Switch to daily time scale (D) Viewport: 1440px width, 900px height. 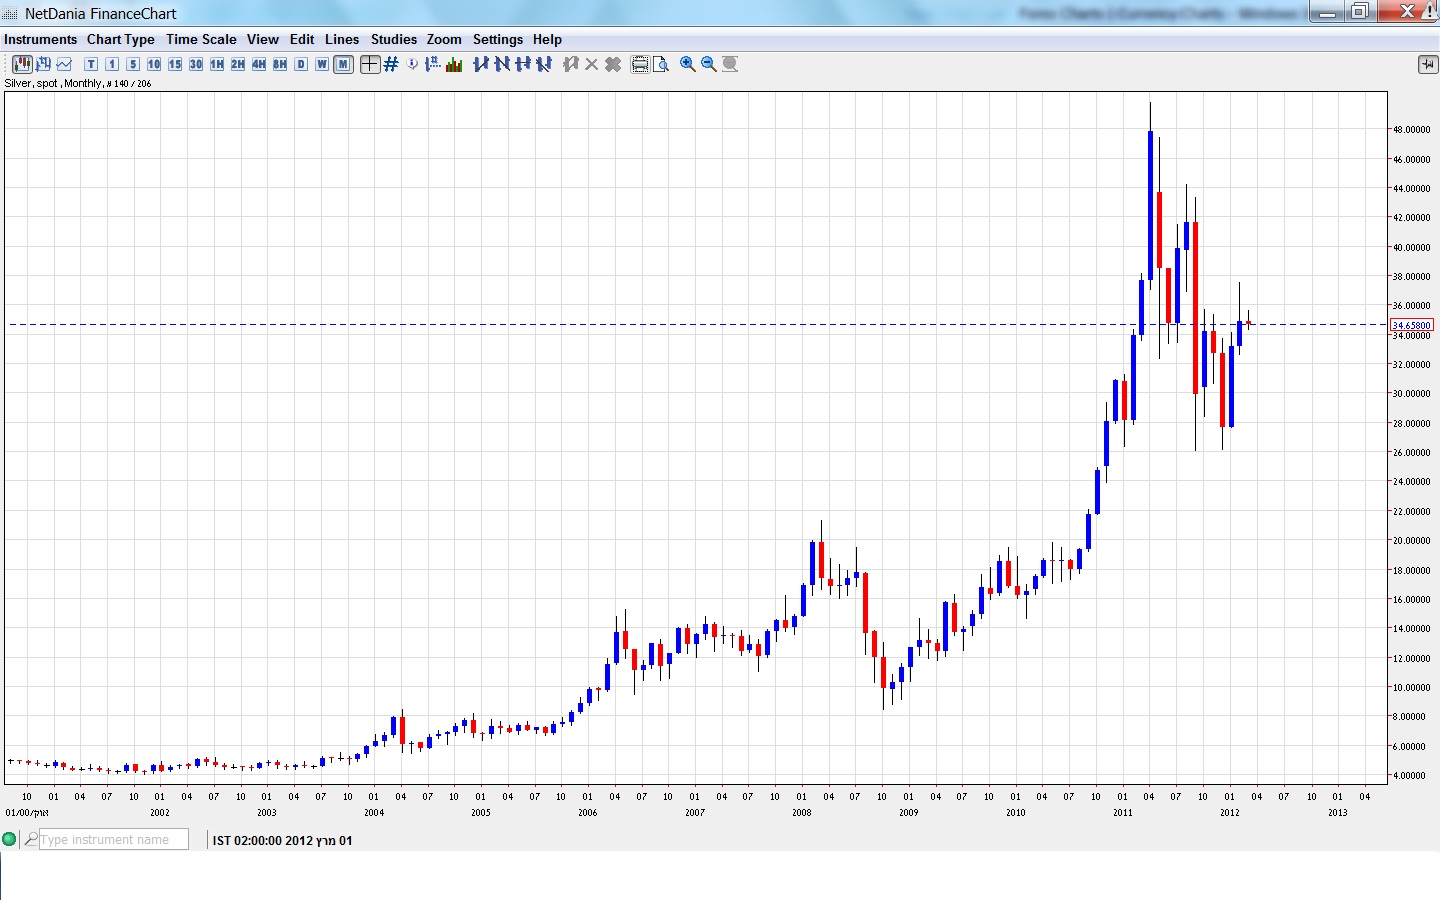[301, 64]
